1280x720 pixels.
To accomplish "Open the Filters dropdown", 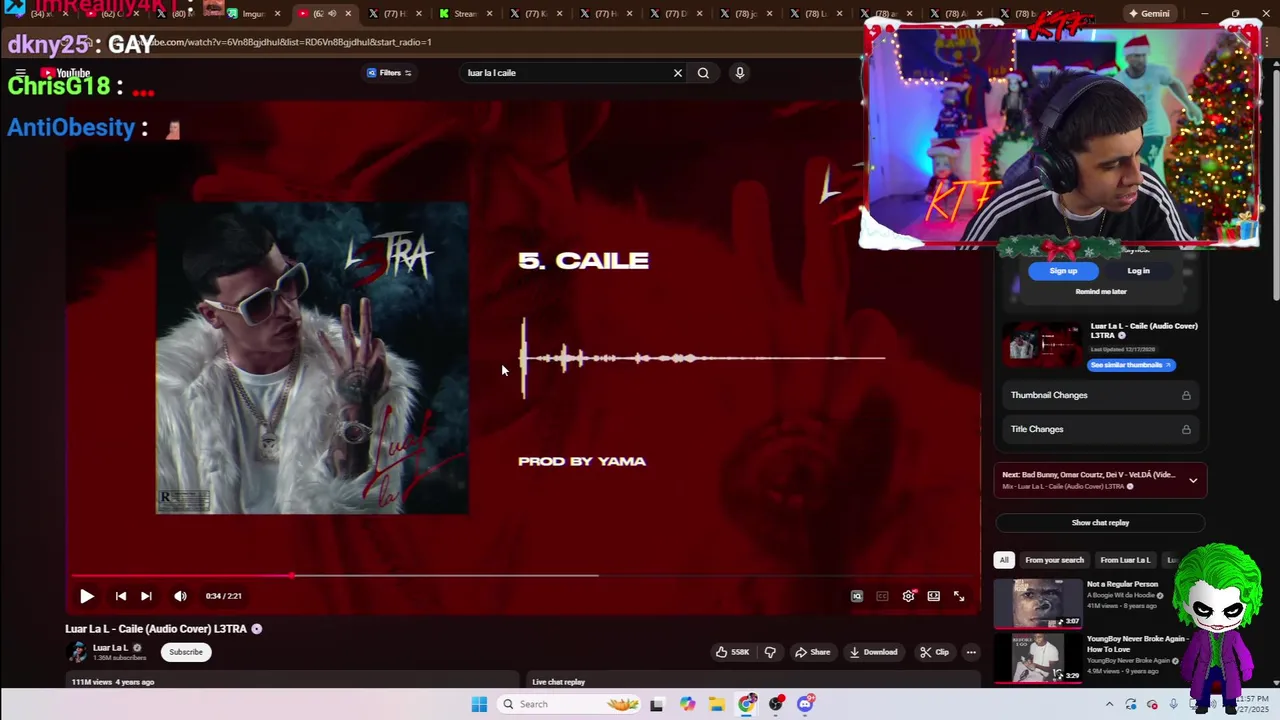I will coord(389,73).
